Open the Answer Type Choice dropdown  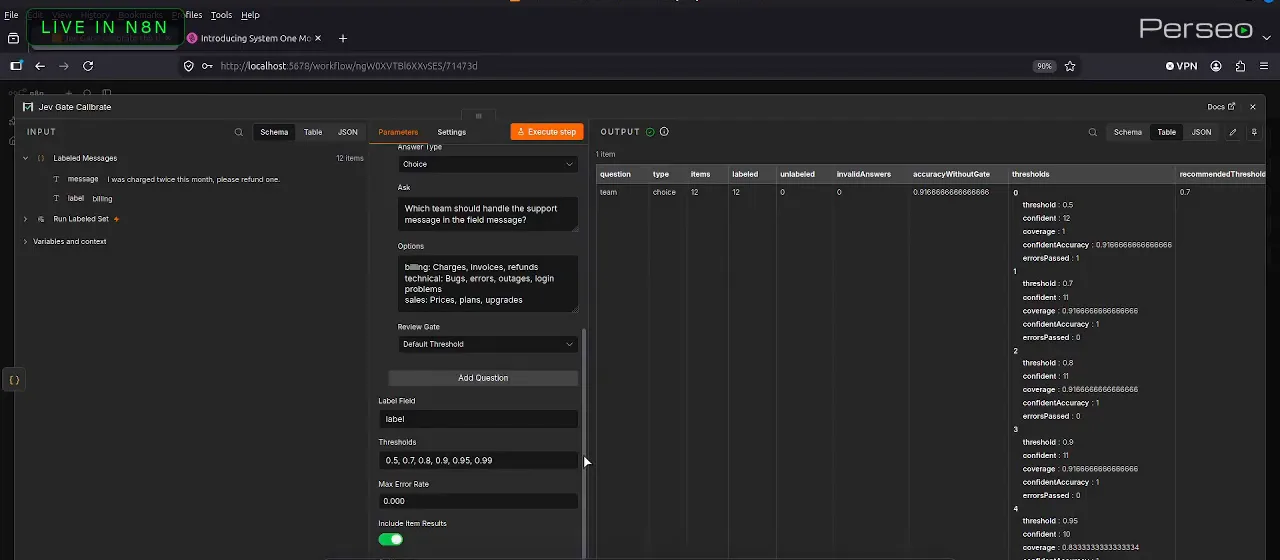[x=487, y=164]
